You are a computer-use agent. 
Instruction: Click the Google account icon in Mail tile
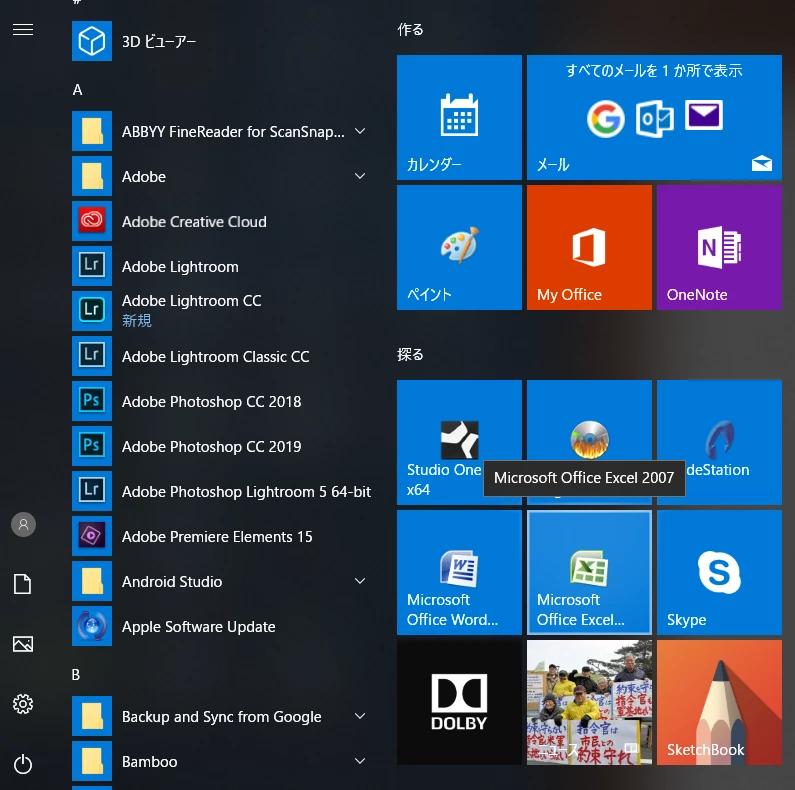[605, 119]
